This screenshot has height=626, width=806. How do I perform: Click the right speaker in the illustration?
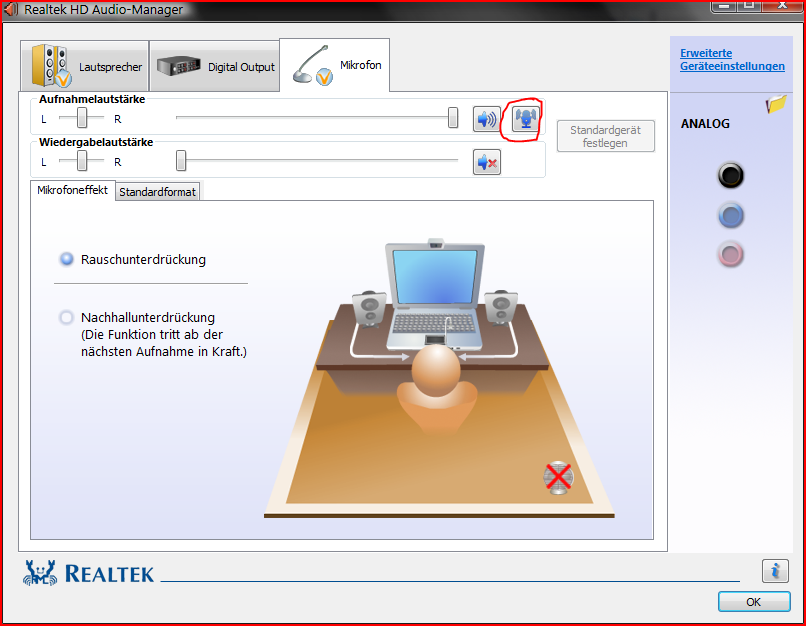[x=500, y=307]
